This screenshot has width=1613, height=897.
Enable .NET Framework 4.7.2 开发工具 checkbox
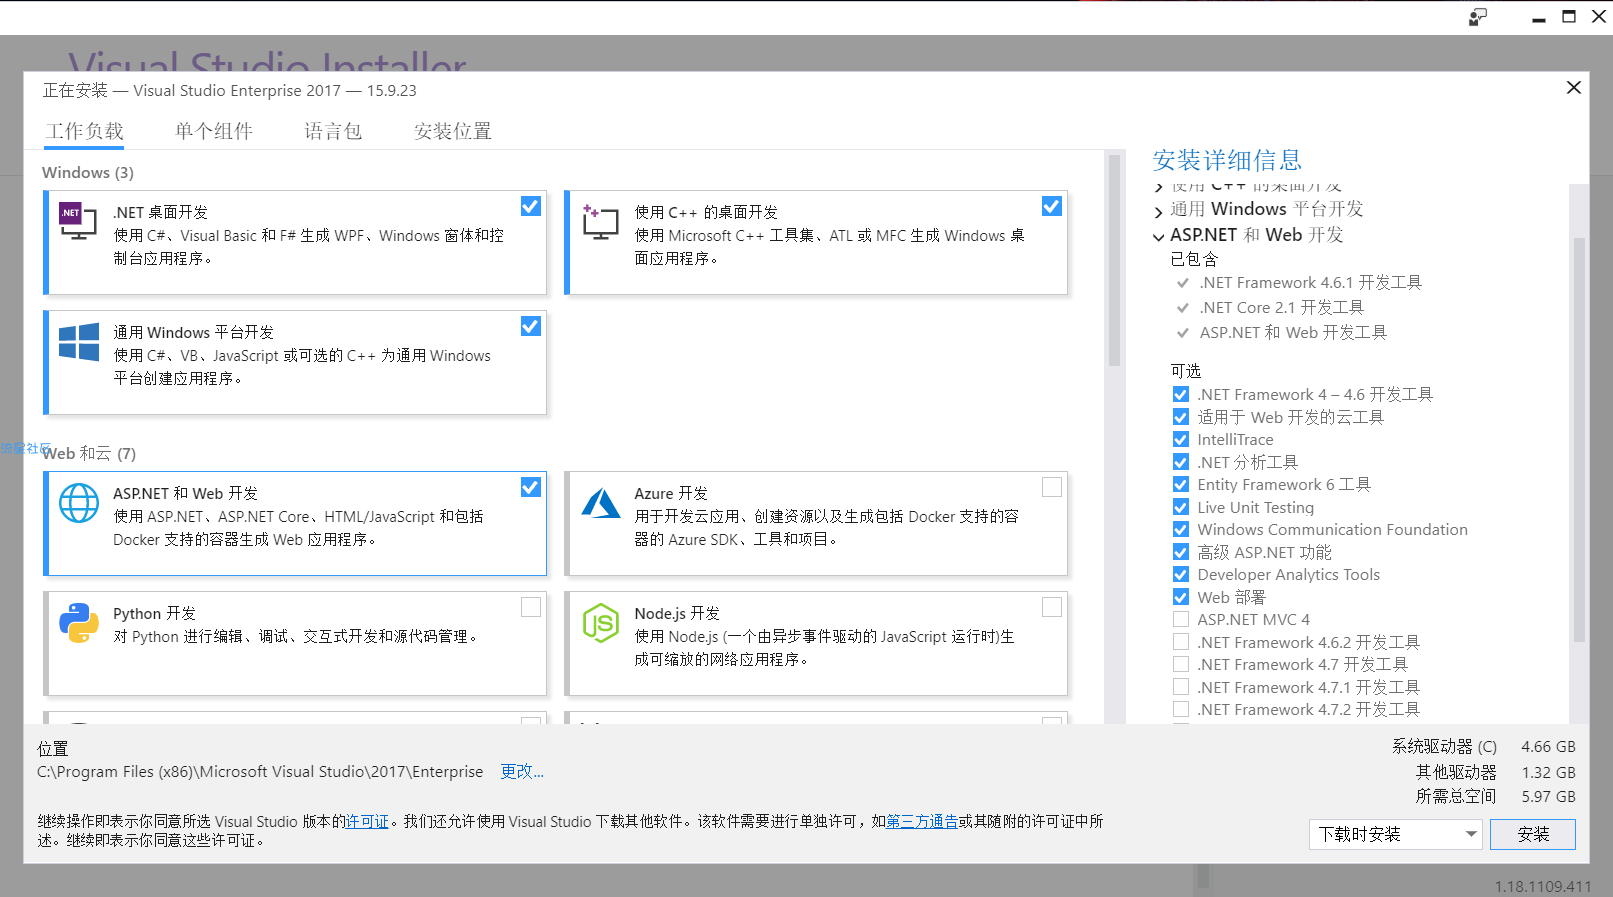pyautogui.click(x=1181, y=709)
